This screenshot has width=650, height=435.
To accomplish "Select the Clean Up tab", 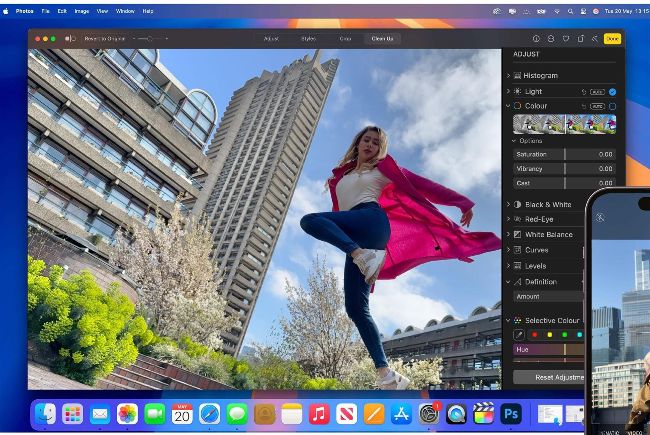I will (x=382, y=39).
